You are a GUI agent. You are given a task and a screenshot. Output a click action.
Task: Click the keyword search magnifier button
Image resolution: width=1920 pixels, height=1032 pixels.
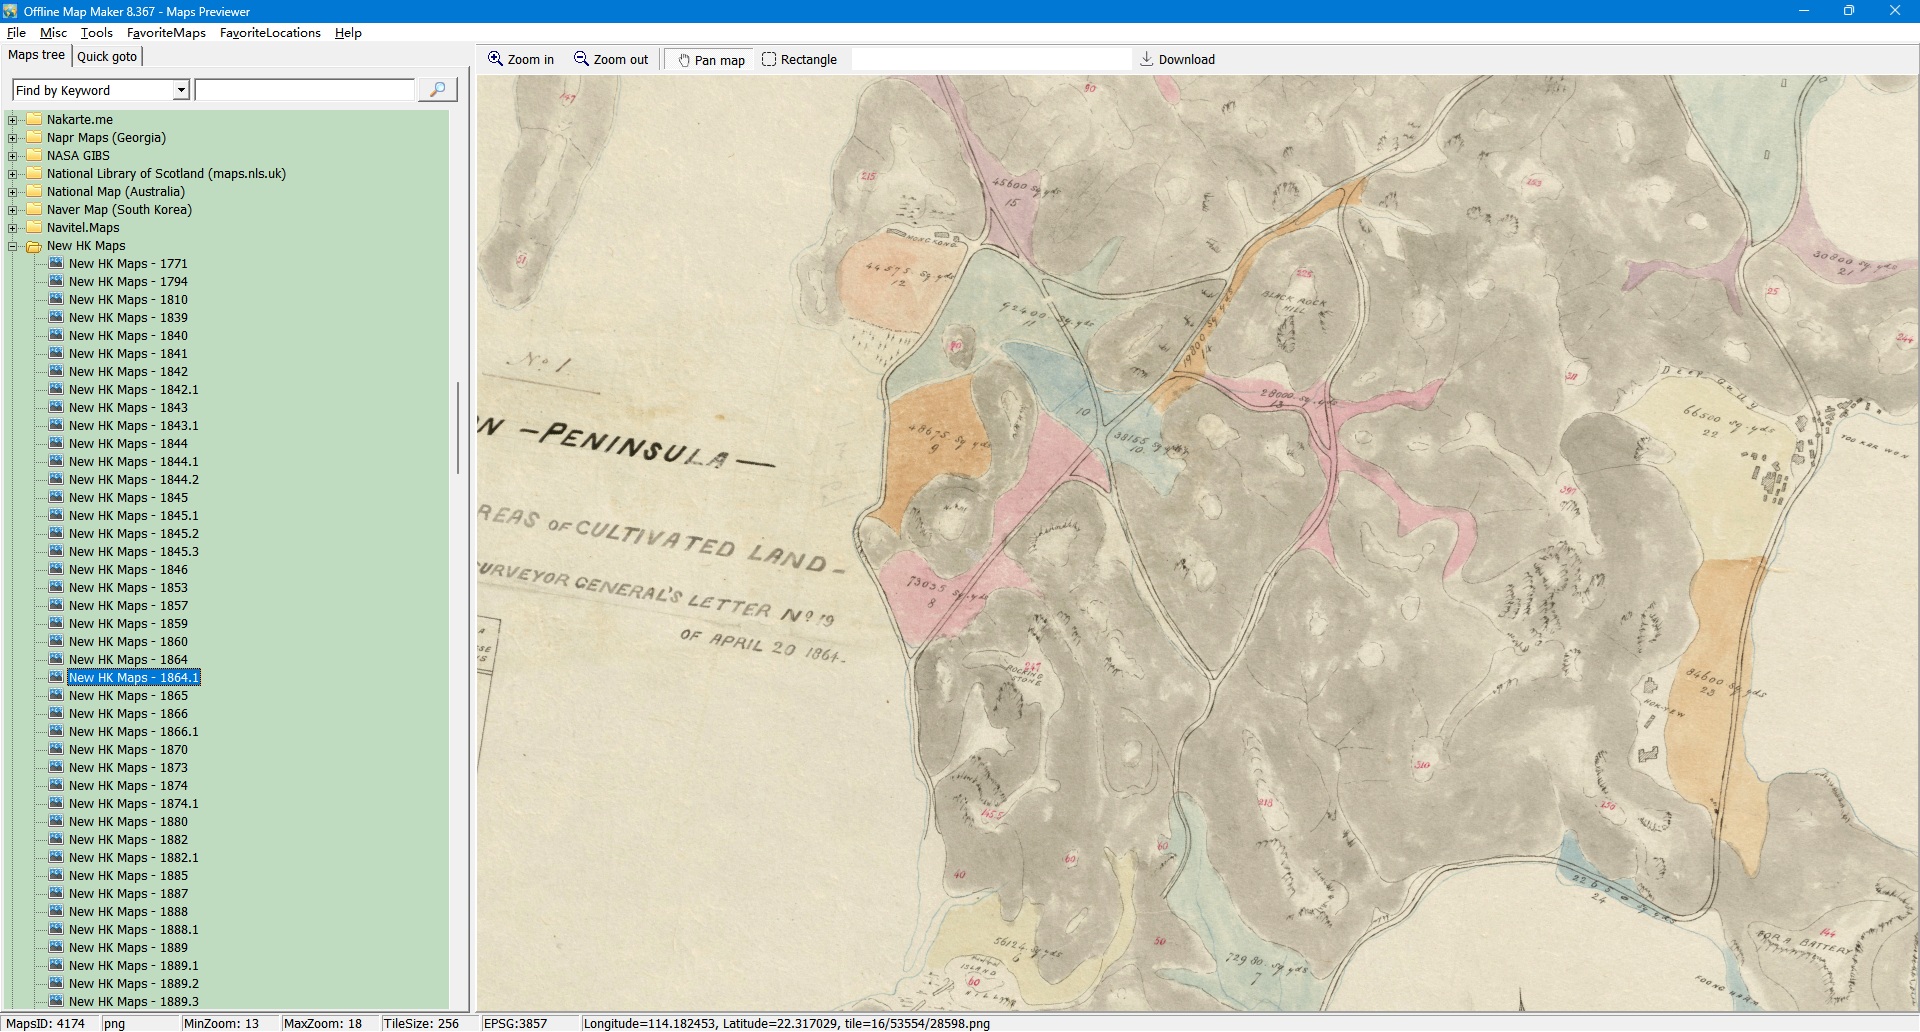(x=437, y=90)
